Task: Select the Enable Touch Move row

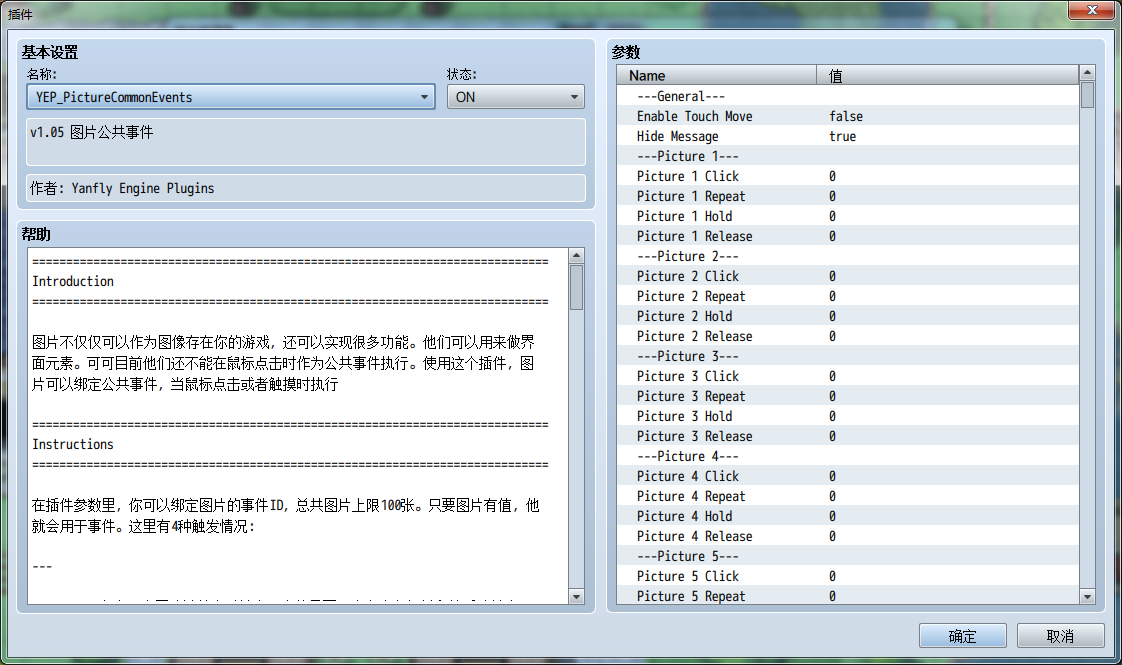Action: (848, 116)
